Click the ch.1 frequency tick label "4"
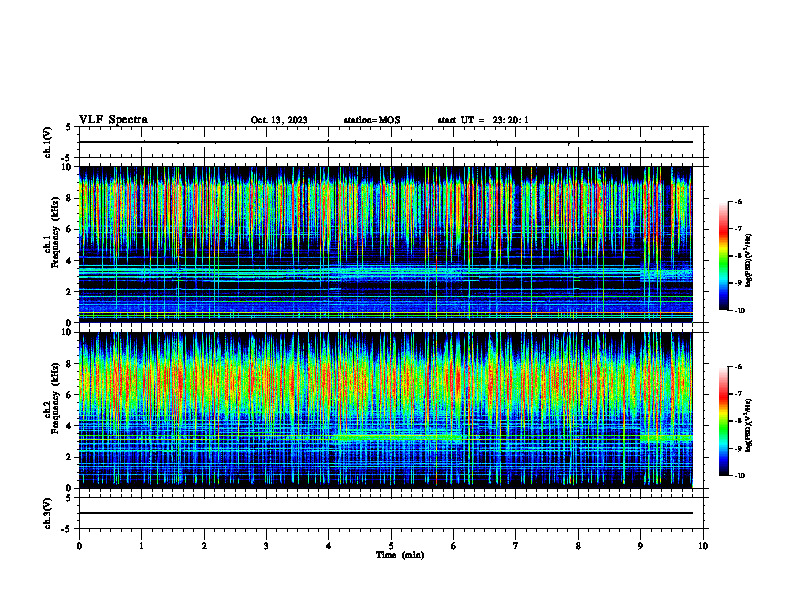The height and width of the screenshot is (612, 792). 70,261
